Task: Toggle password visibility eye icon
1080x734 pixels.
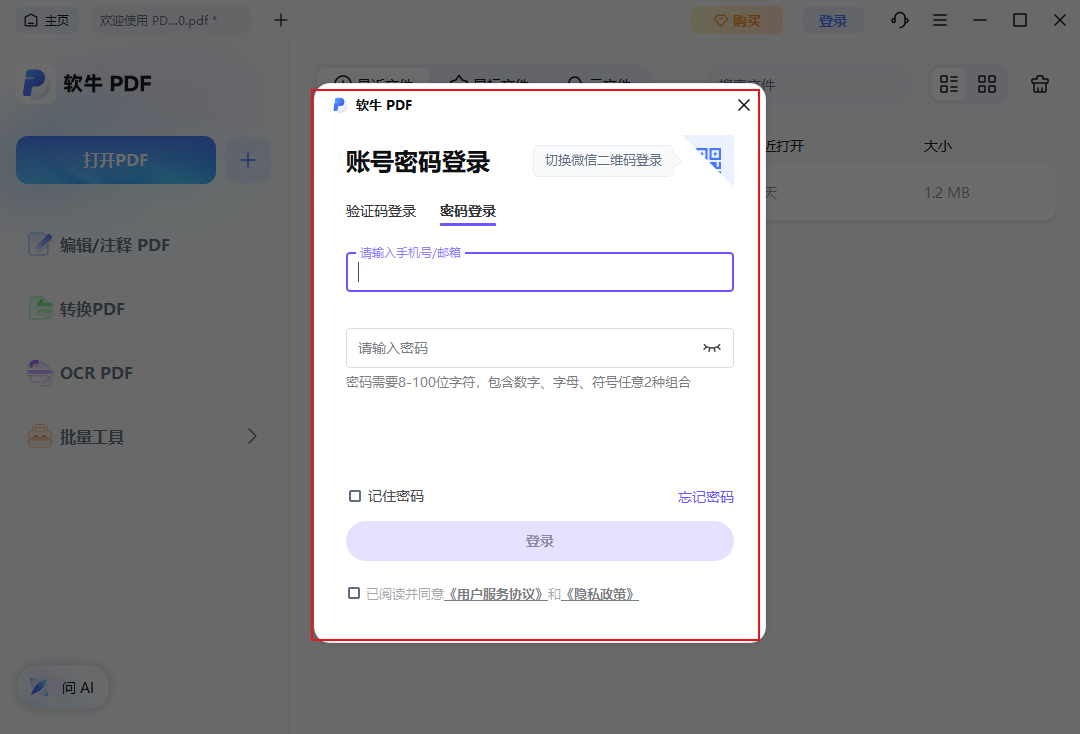Action: [712, 348]
